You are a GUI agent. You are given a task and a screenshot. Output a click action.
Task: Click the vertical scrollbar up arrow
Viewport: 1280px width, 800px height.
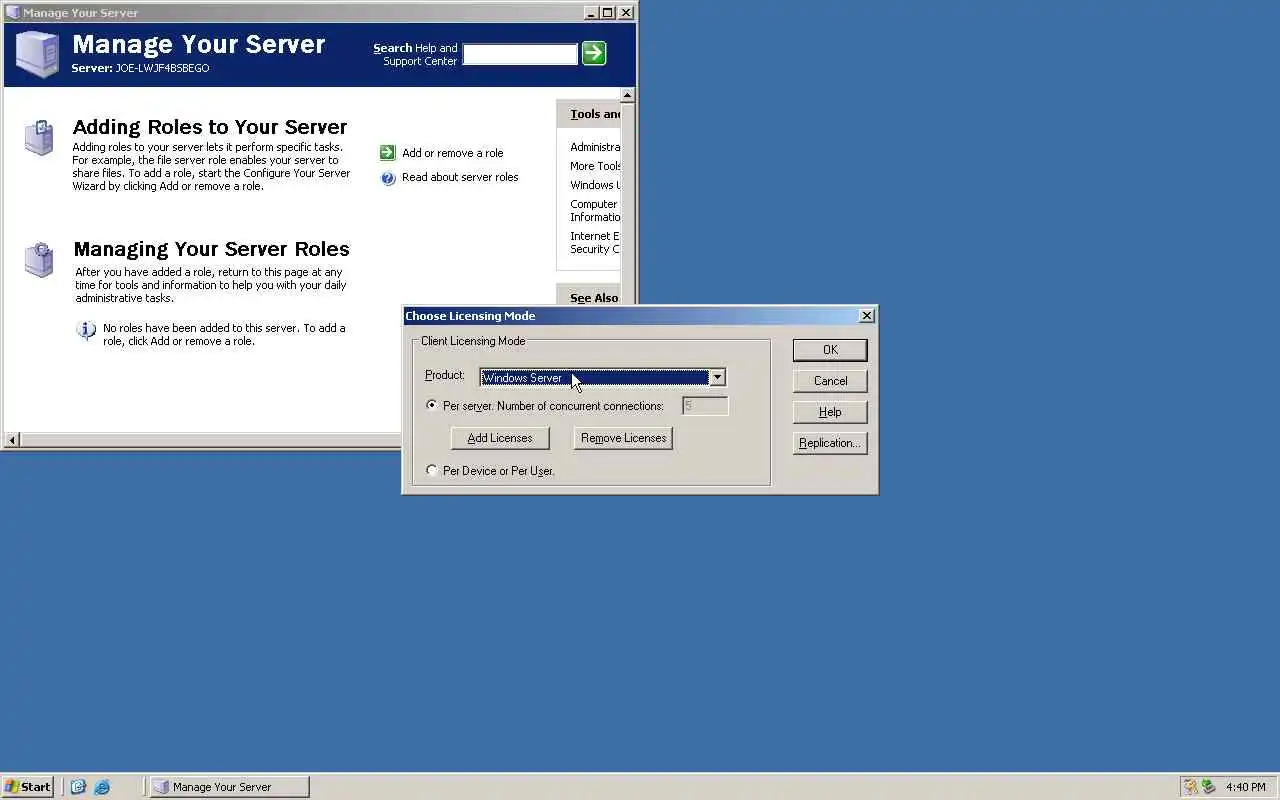[x=627, y=96]
